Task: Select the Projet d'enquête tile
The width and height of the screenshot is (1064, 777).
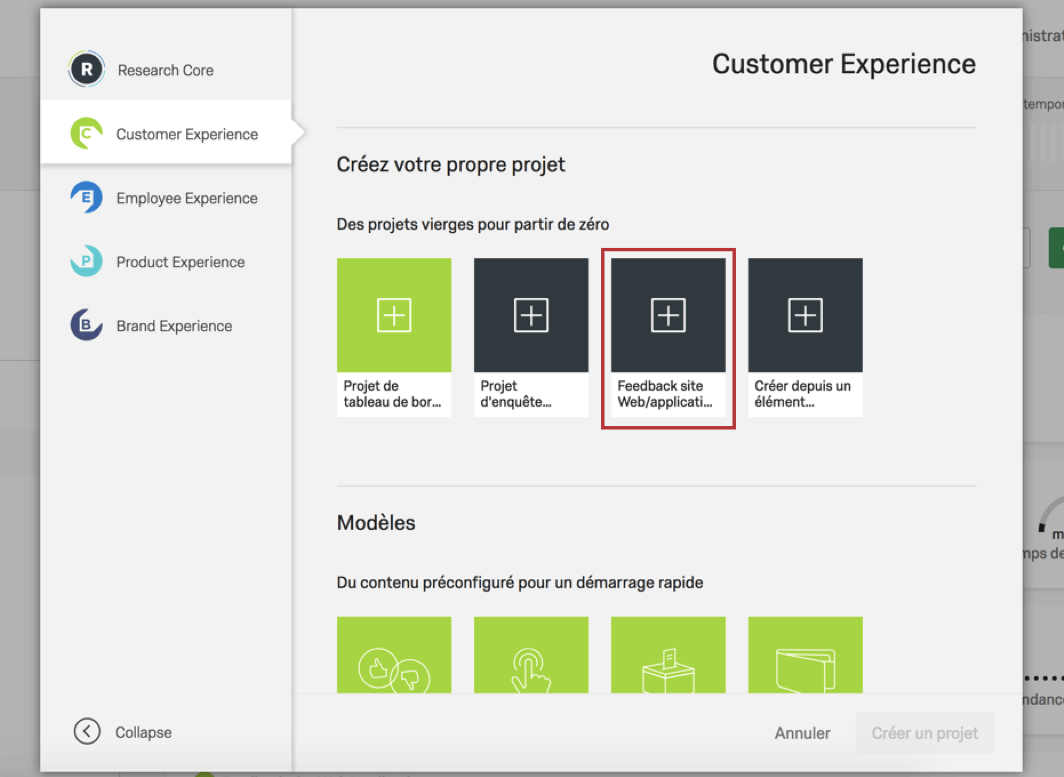Action: 531,337
